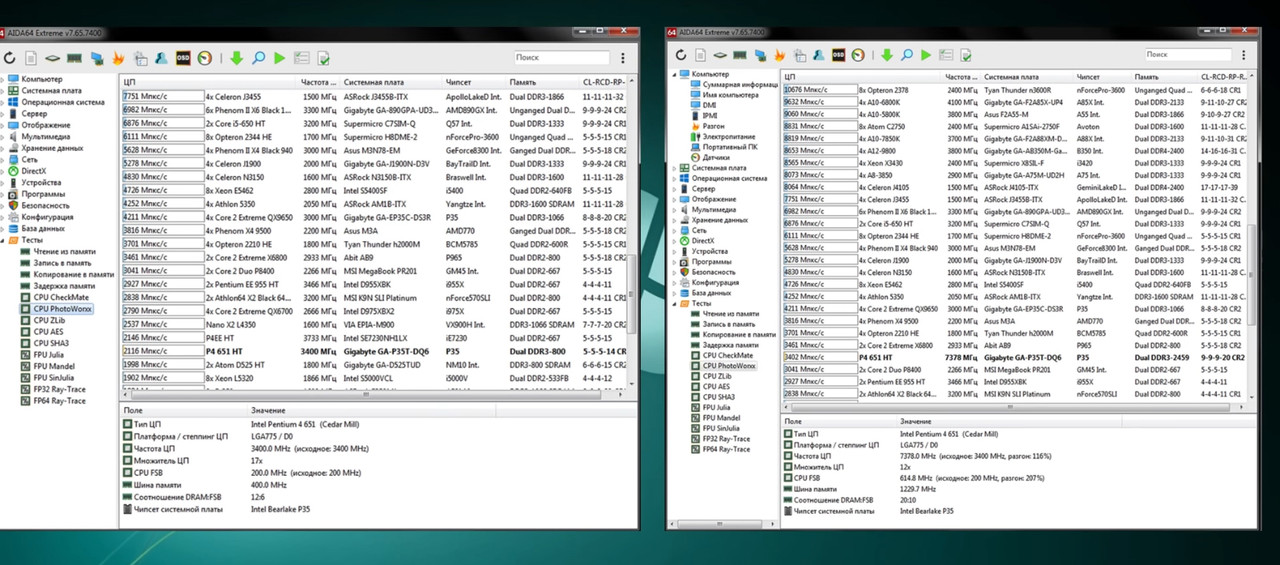Click the RAM module icon in the right window toolbar
The height and width of the screenshot is (565, 1280).
tap(739, 55)
